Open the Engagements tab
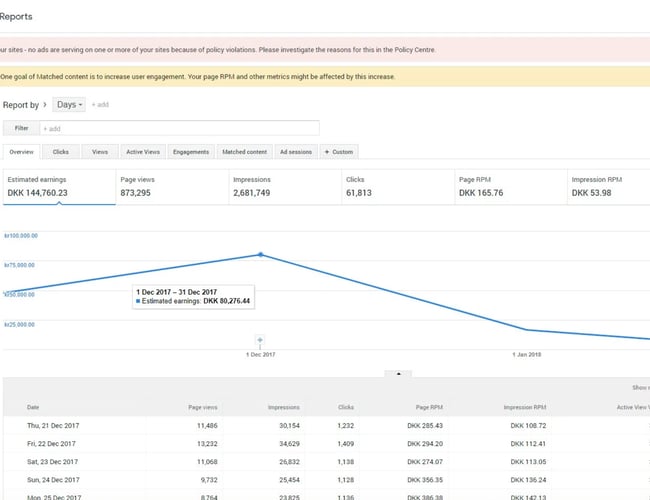The width and height of the screenshot is (650, 500). pyautogui.click(x=191, y=152)
